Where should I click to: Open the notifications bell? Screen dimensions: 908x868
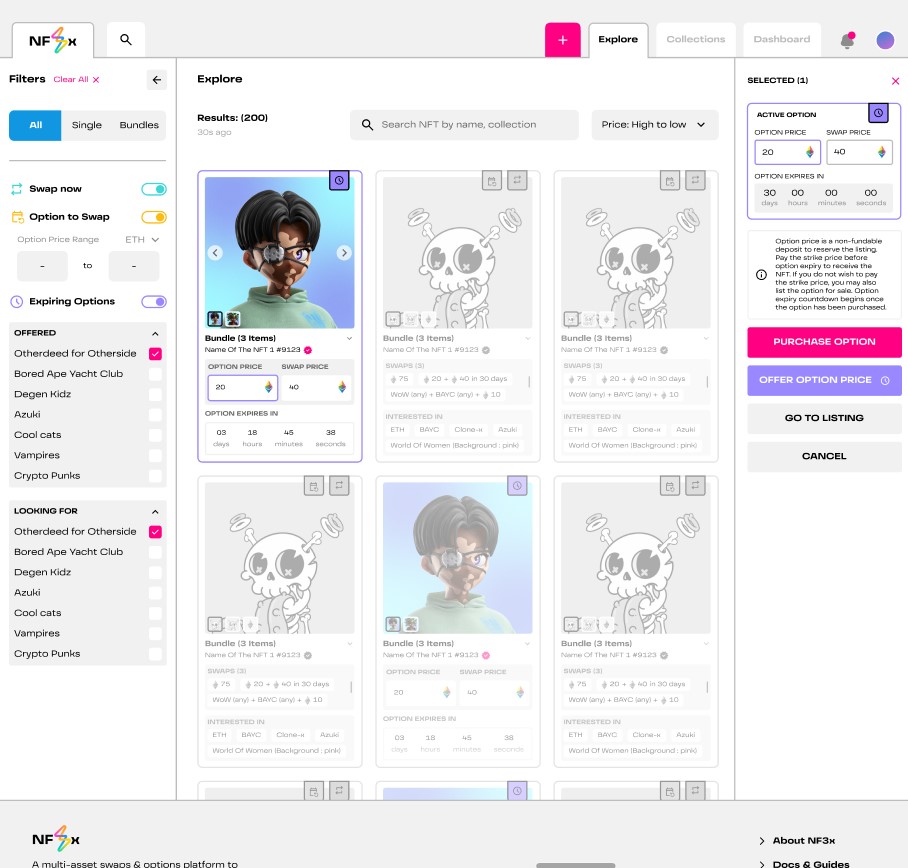848,41
